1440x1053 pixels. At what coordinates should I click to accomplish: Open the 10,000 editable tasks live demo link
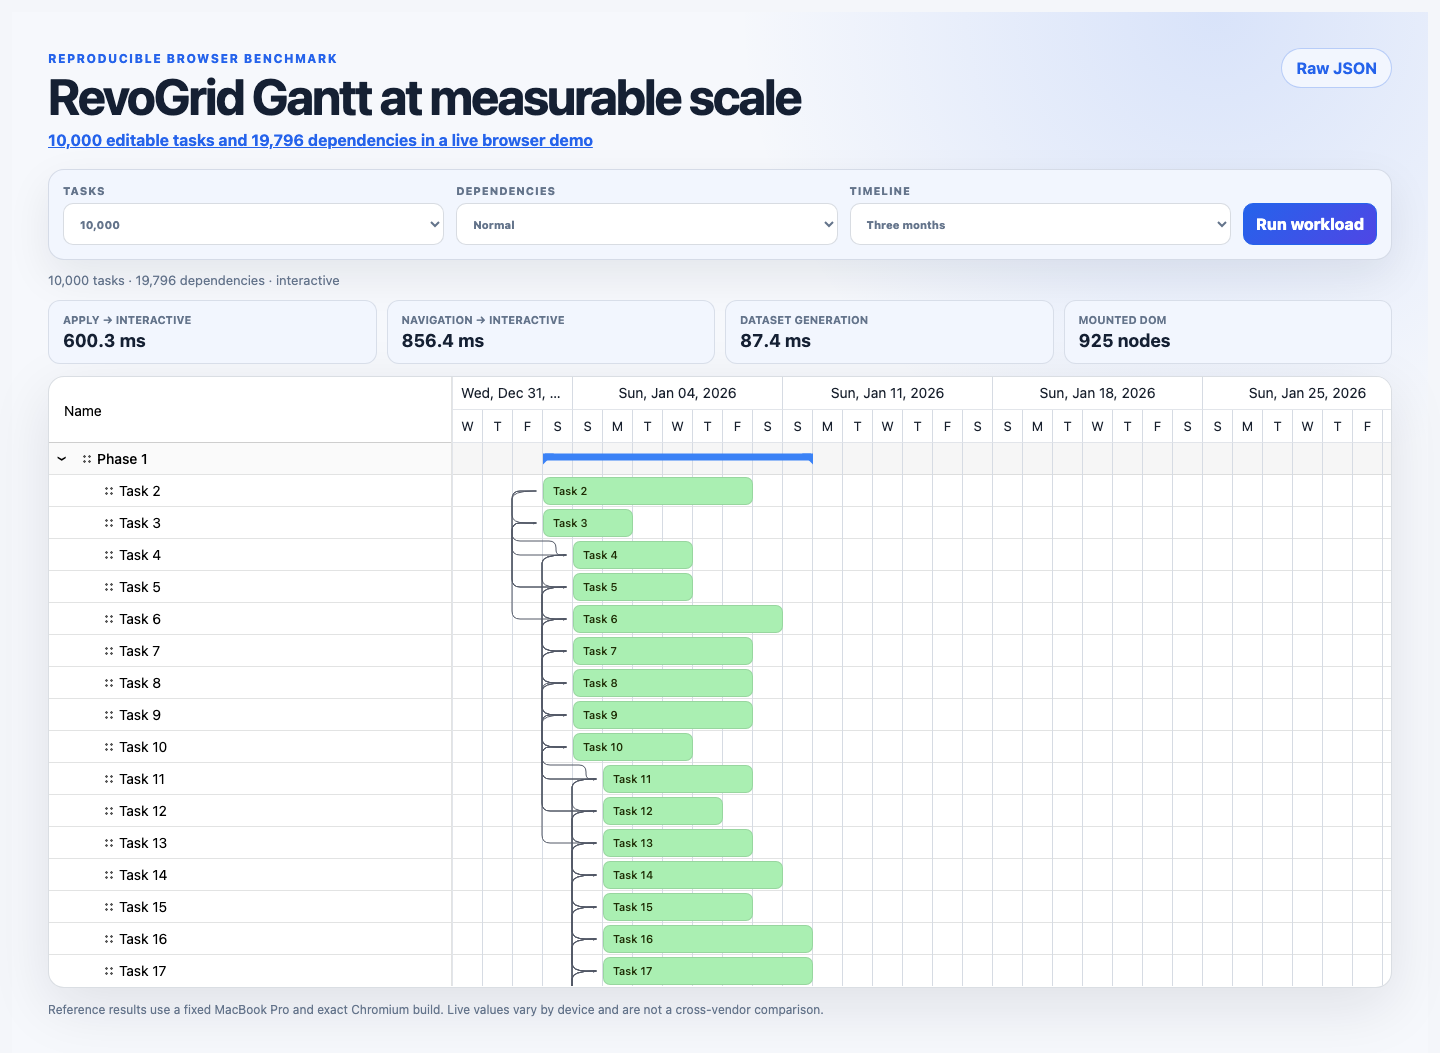(320, 140)
